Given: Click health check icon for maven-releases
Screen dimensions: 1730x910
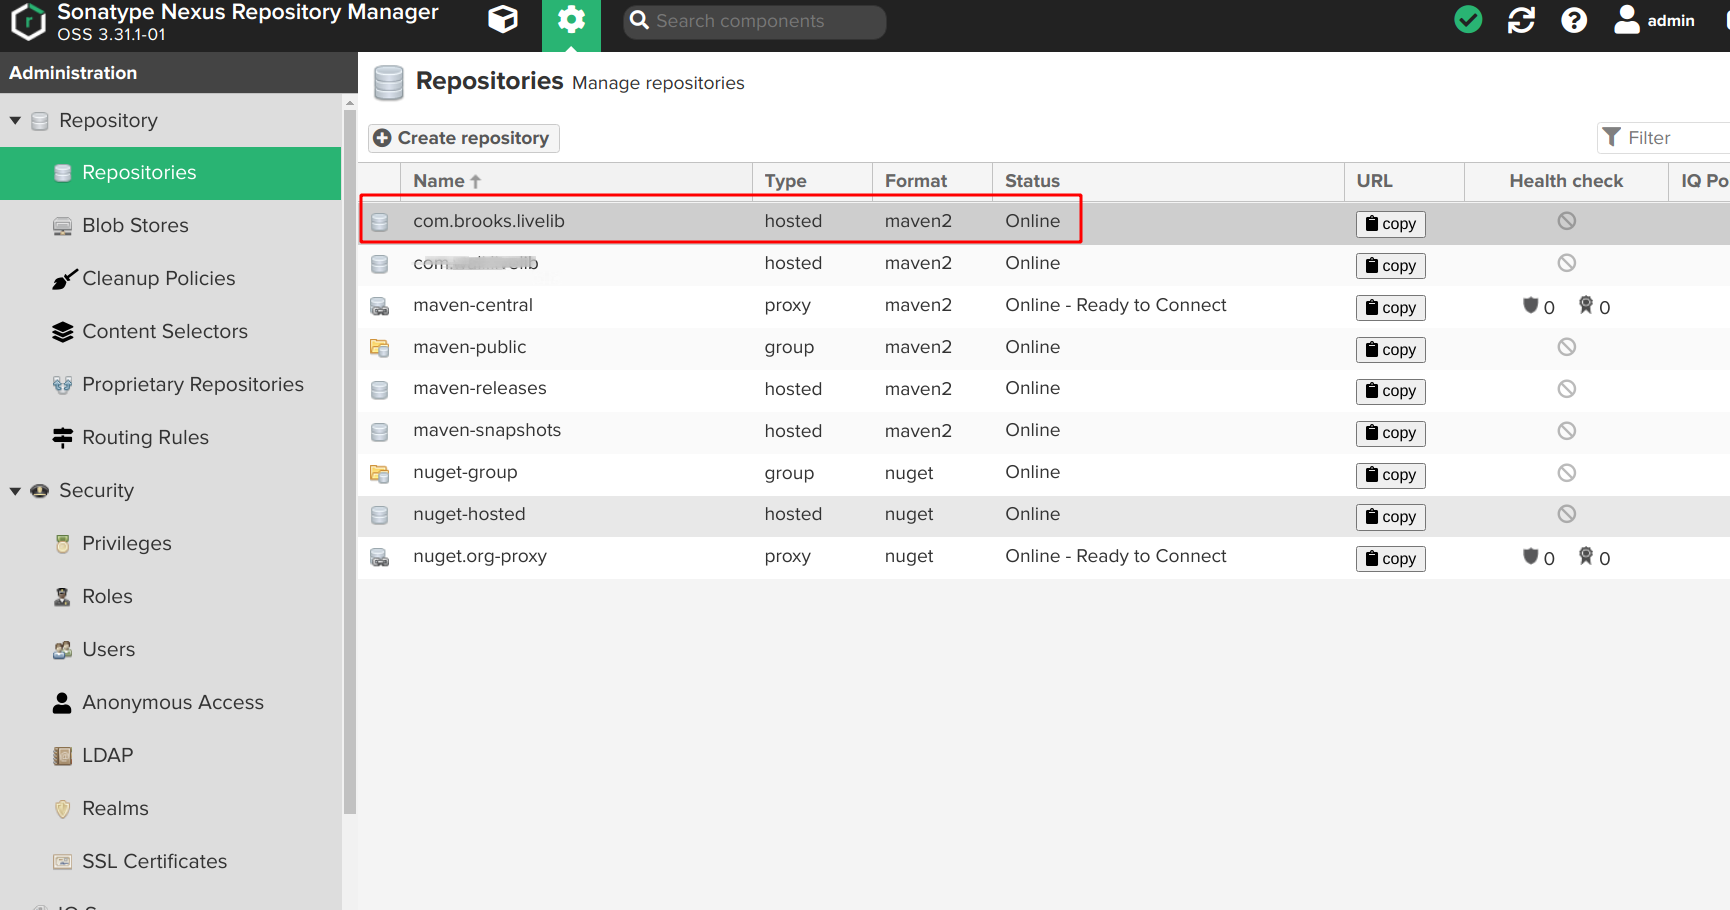Looking at the screenshot, I should pyautogui.click(x=1566, y=389).
